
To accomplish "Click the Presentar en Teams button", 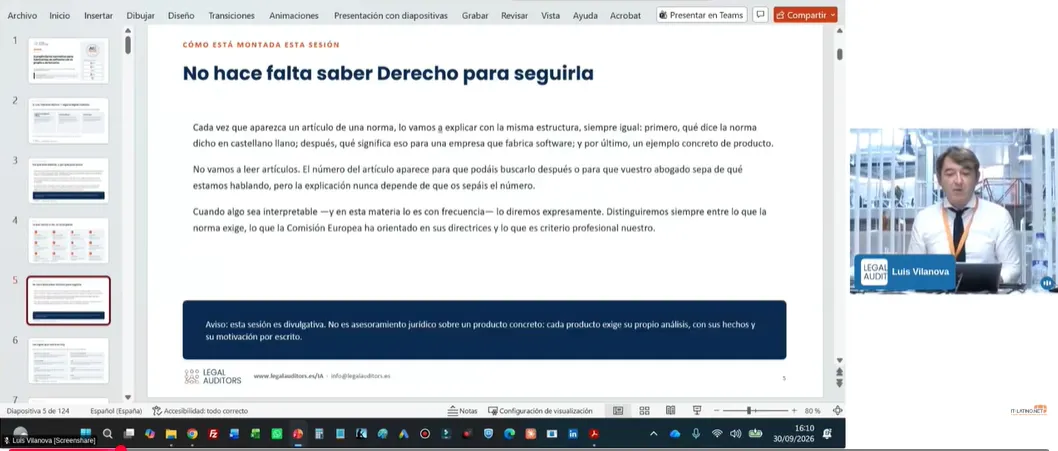I will click(702, 15).
